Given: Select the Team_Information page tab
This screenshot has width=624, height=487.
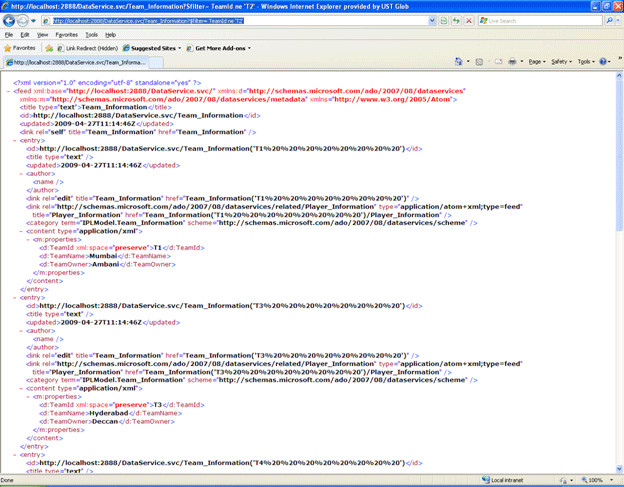Looking at the screenshot, I should pos(76,62).
